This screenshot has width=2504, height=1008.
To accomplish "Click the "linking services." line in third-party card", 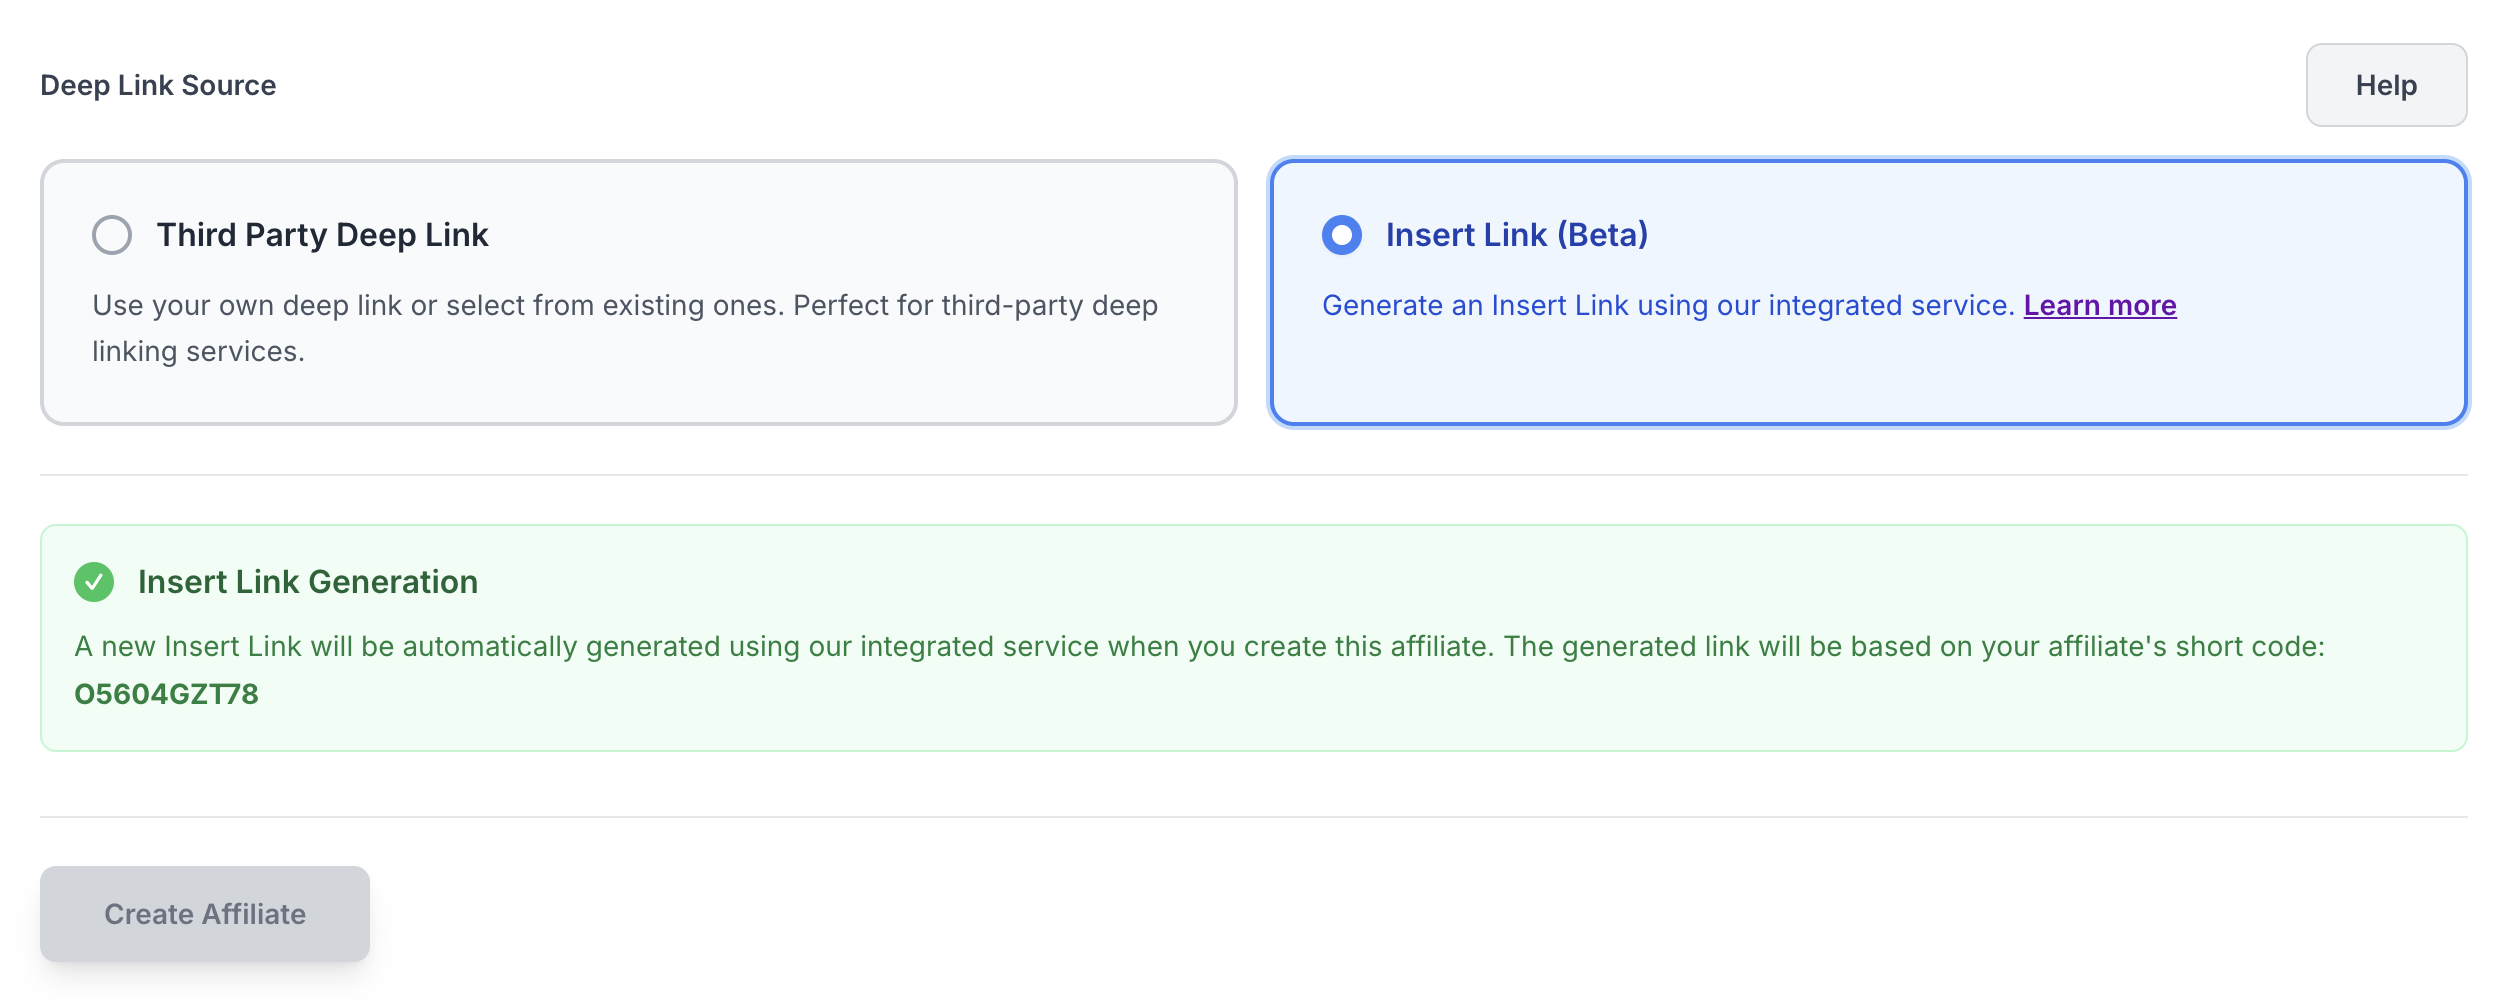I will click(198, 352).
